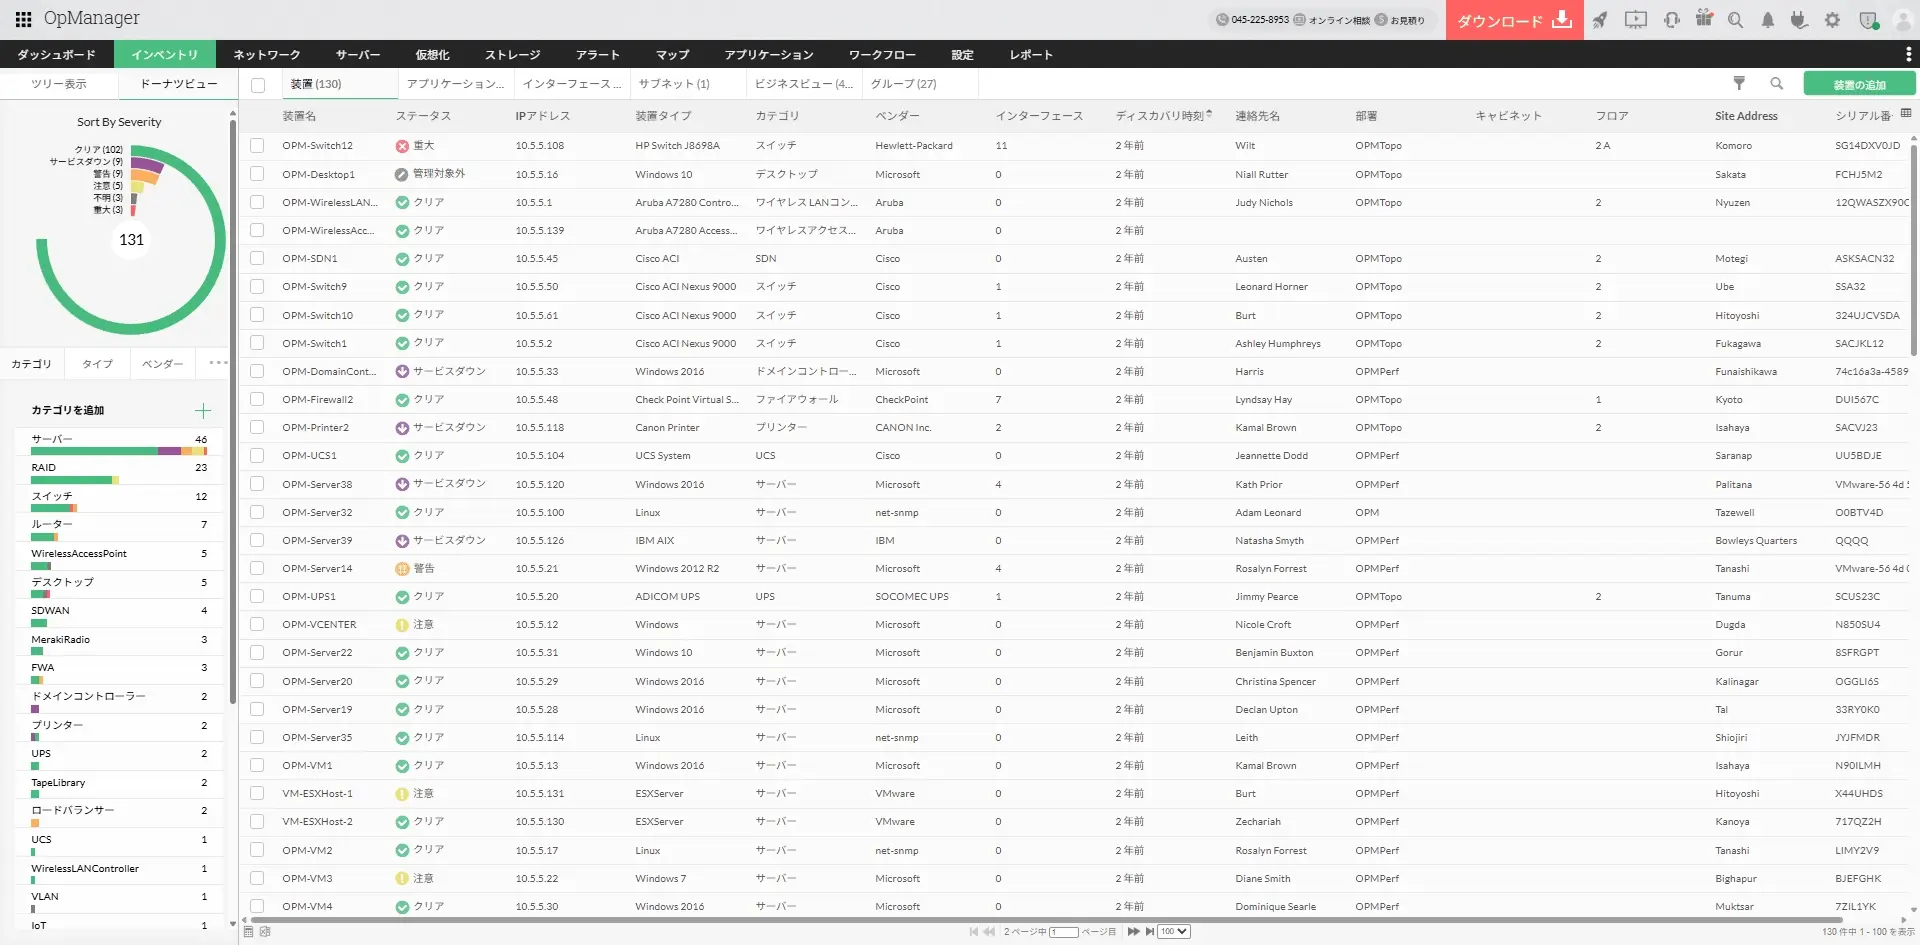Screen dimensions: 1920x945
Task: Go to the next page arrow
Action: [1133, 931]
